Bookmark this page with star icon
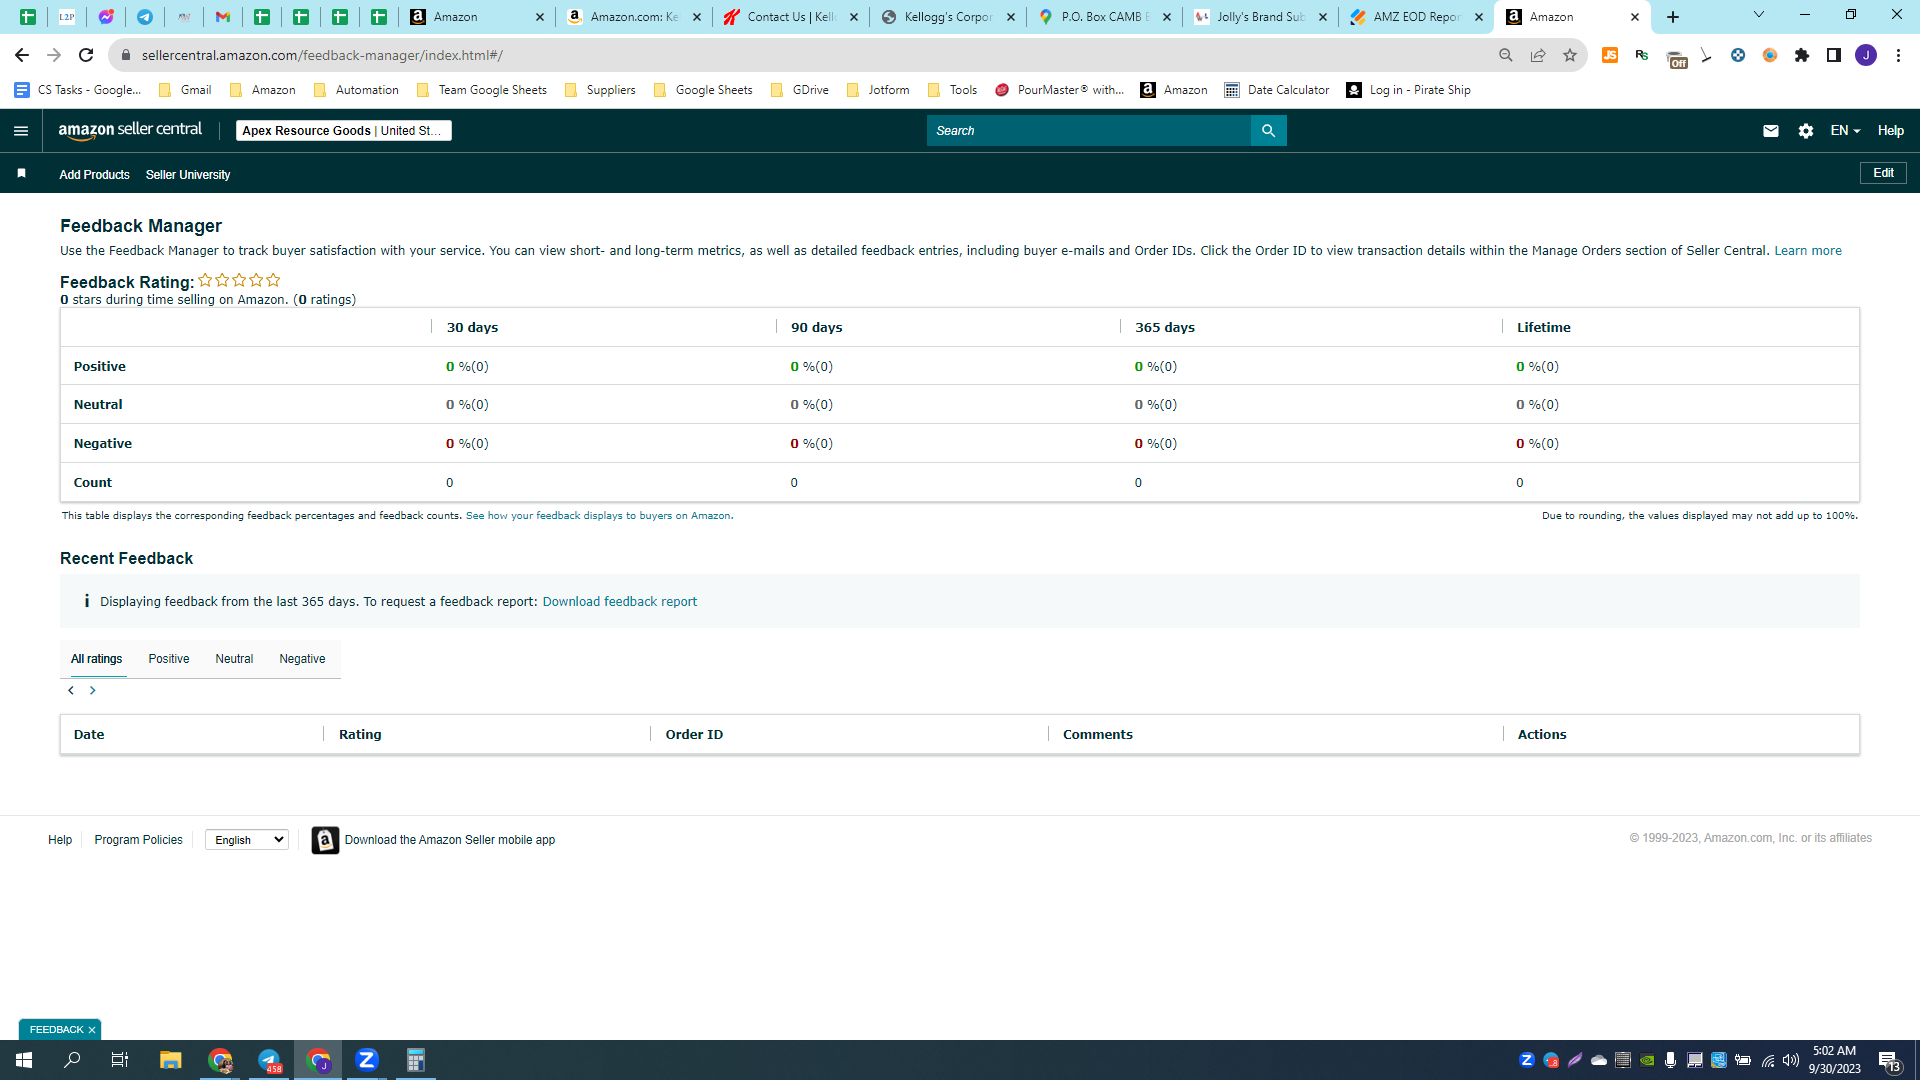 coord(1570,55)
